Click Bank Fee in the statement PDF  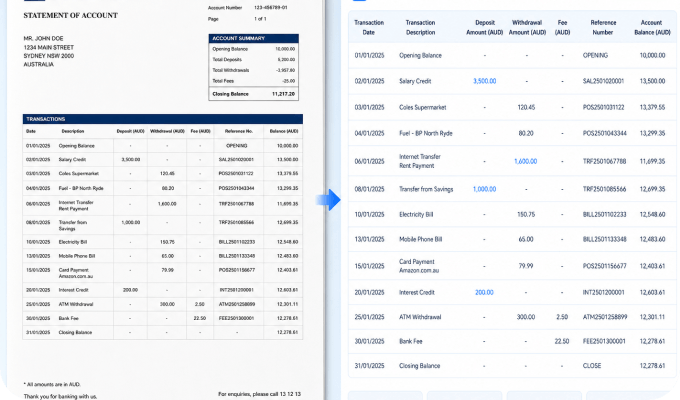tap(69, 318)
